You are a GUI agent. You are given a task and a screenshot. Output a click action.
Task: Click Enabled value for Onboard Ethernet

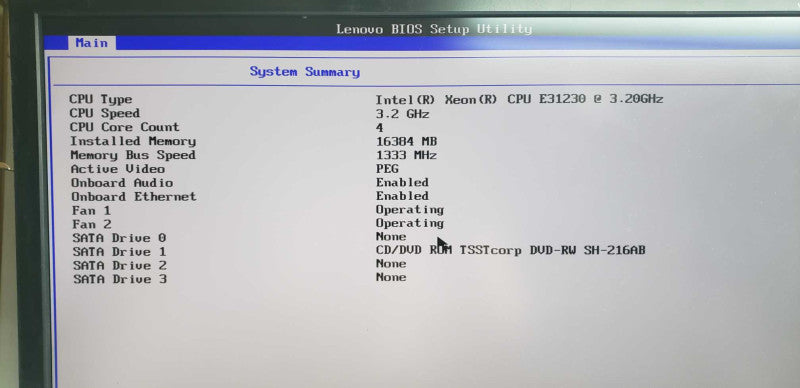coord(402,196)
